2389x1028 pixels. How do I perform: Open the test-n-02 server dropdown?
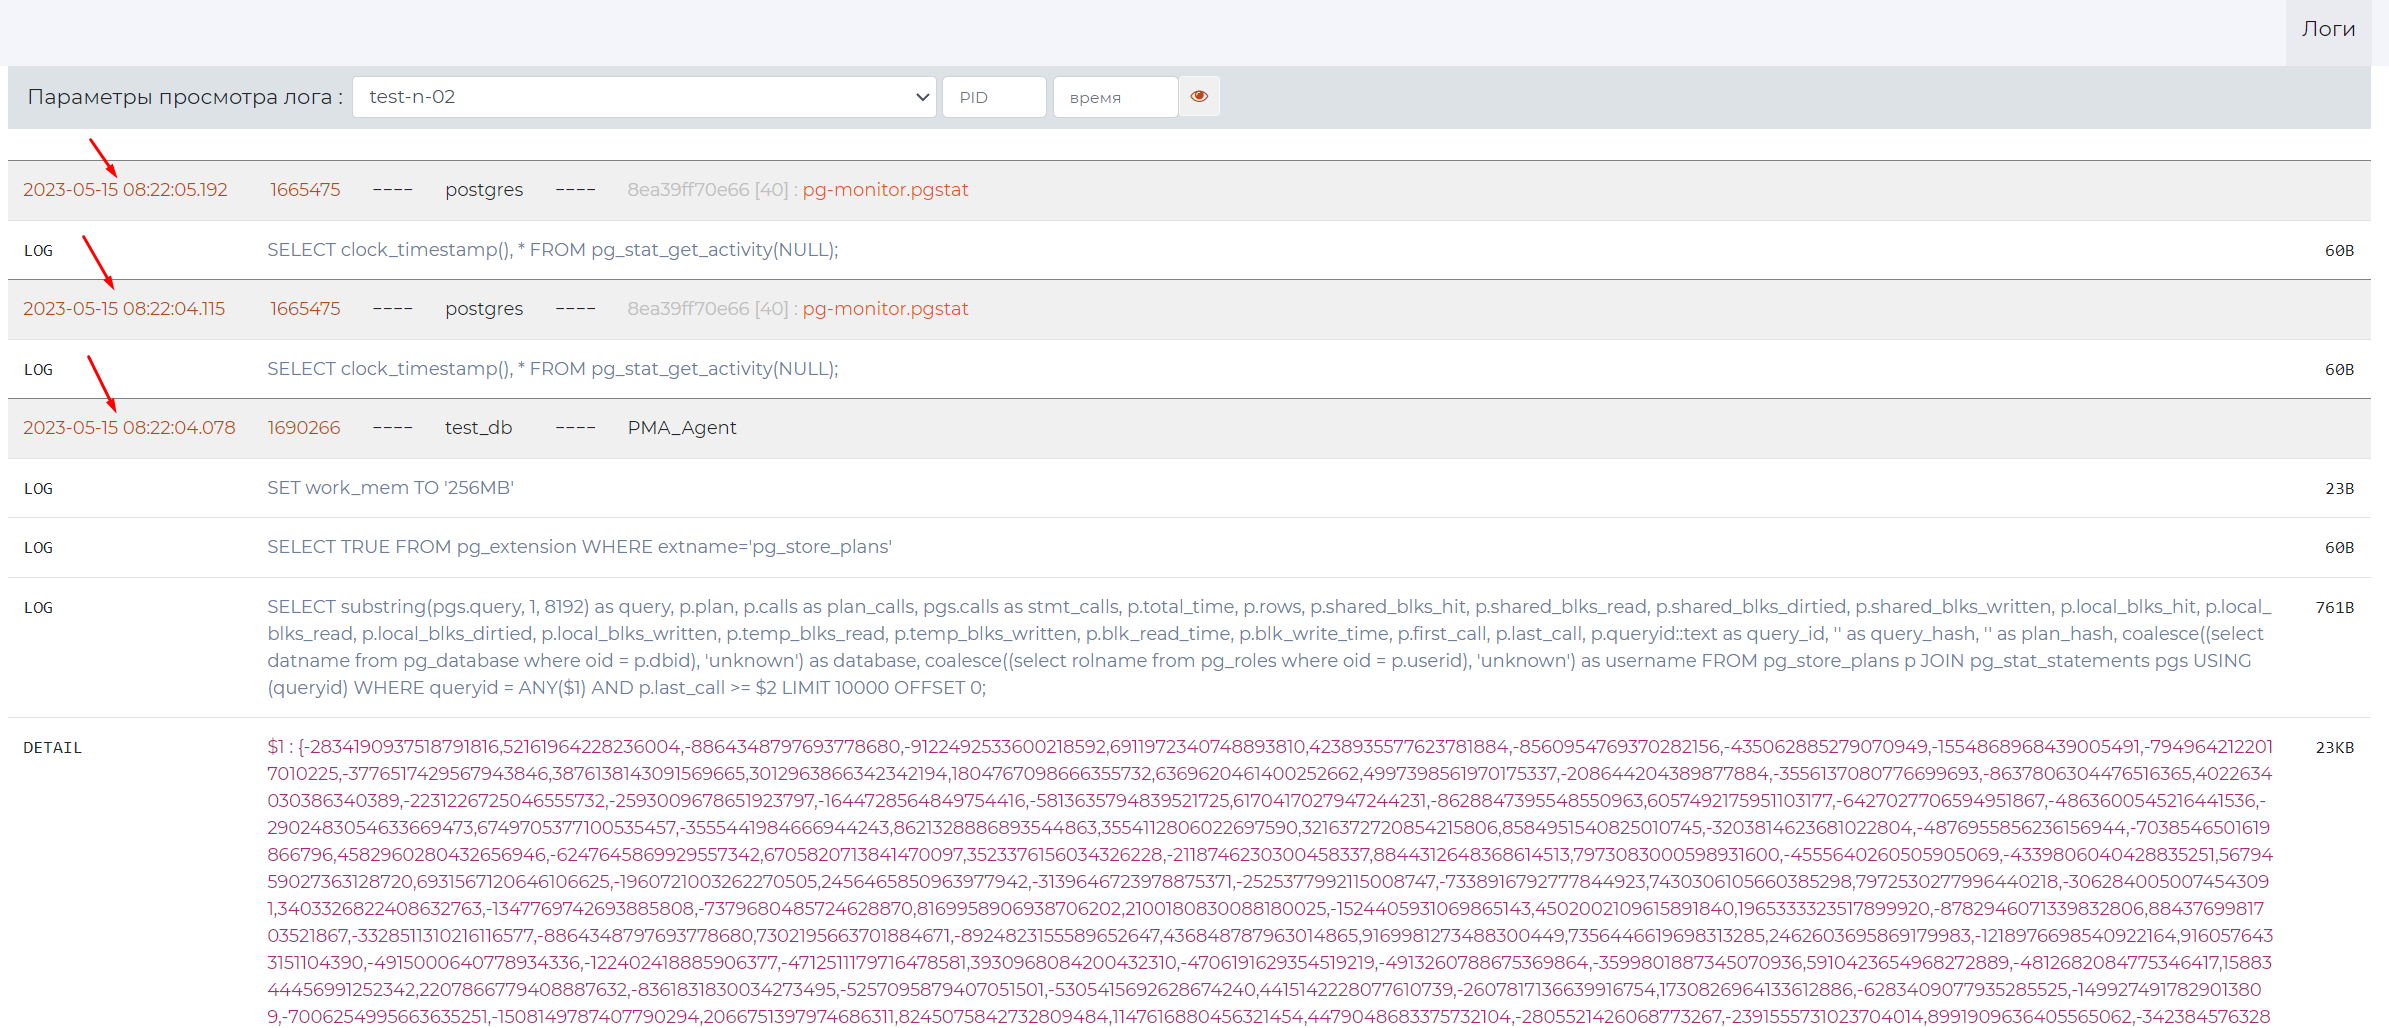[644, 97]
